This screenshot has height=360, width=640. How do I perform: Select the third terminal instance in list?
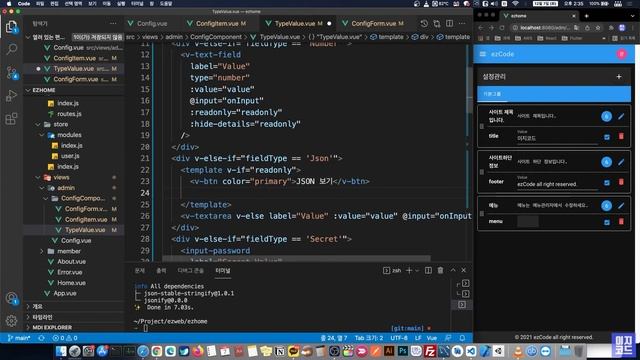point(462,304)
